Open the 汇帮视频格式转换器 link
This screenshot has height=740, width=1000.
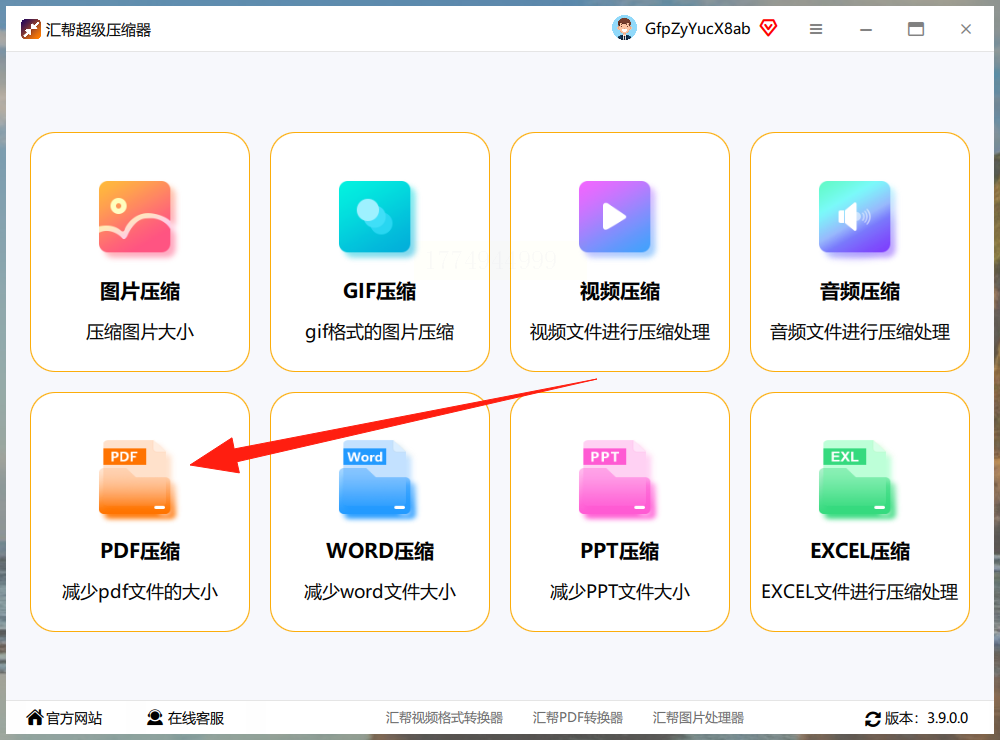click(x=444, y=718)
